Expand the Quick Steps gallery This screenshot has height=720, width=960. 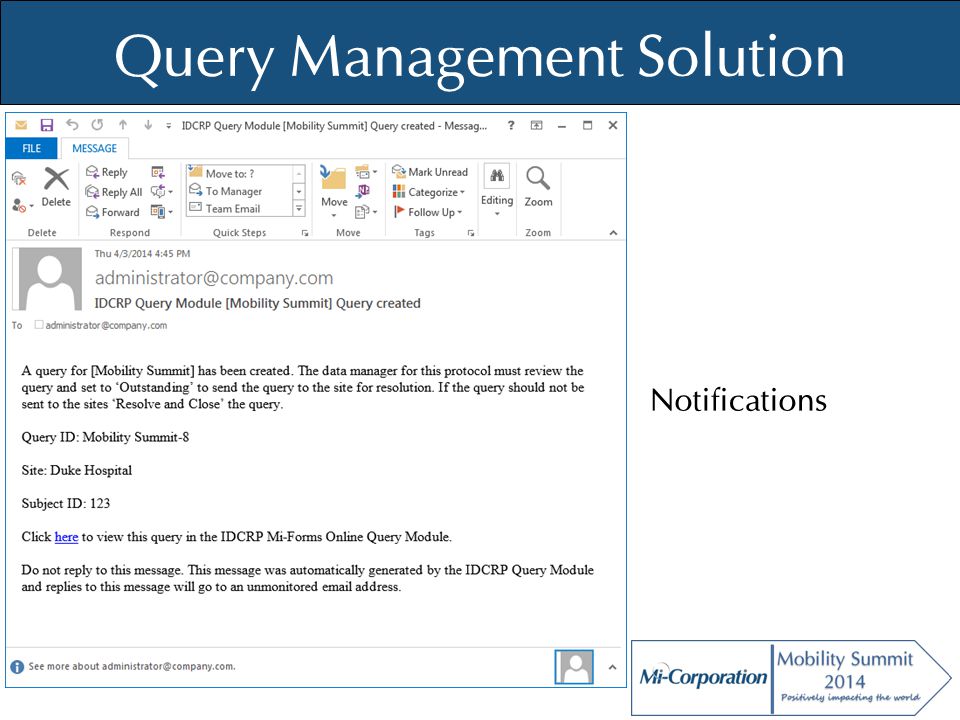coord(299,209)
